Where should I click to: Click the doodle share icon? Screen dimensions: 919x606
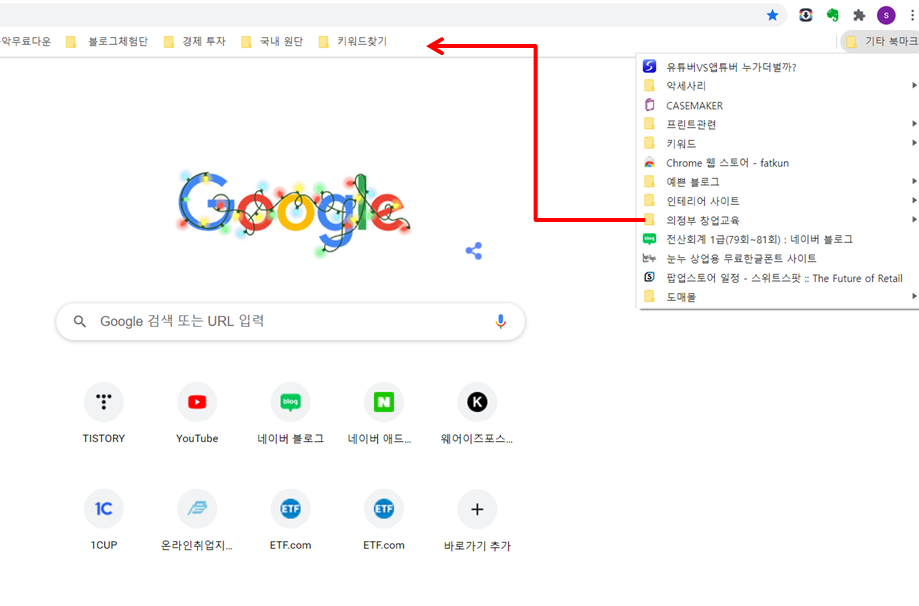(x=474, y=251)
